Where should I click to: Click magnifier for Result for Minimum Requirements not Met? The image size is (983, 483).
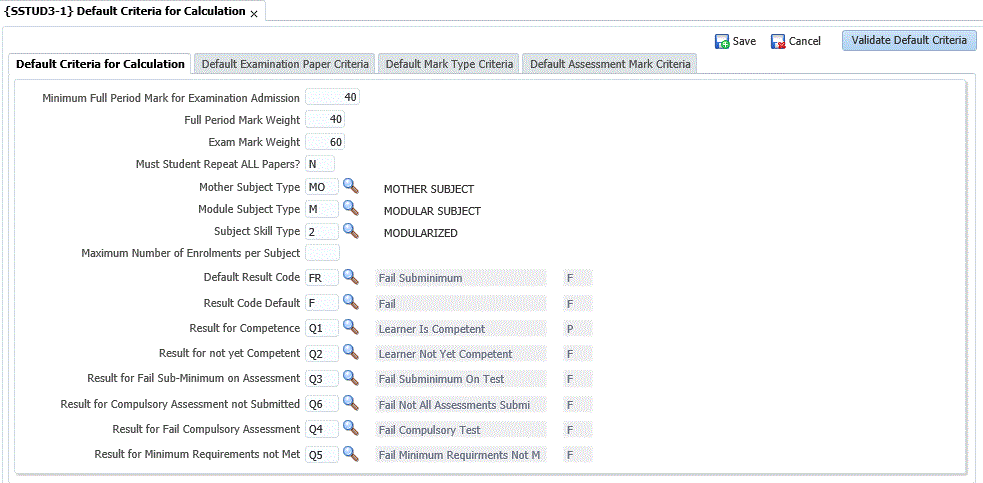[x=350, y=453]
